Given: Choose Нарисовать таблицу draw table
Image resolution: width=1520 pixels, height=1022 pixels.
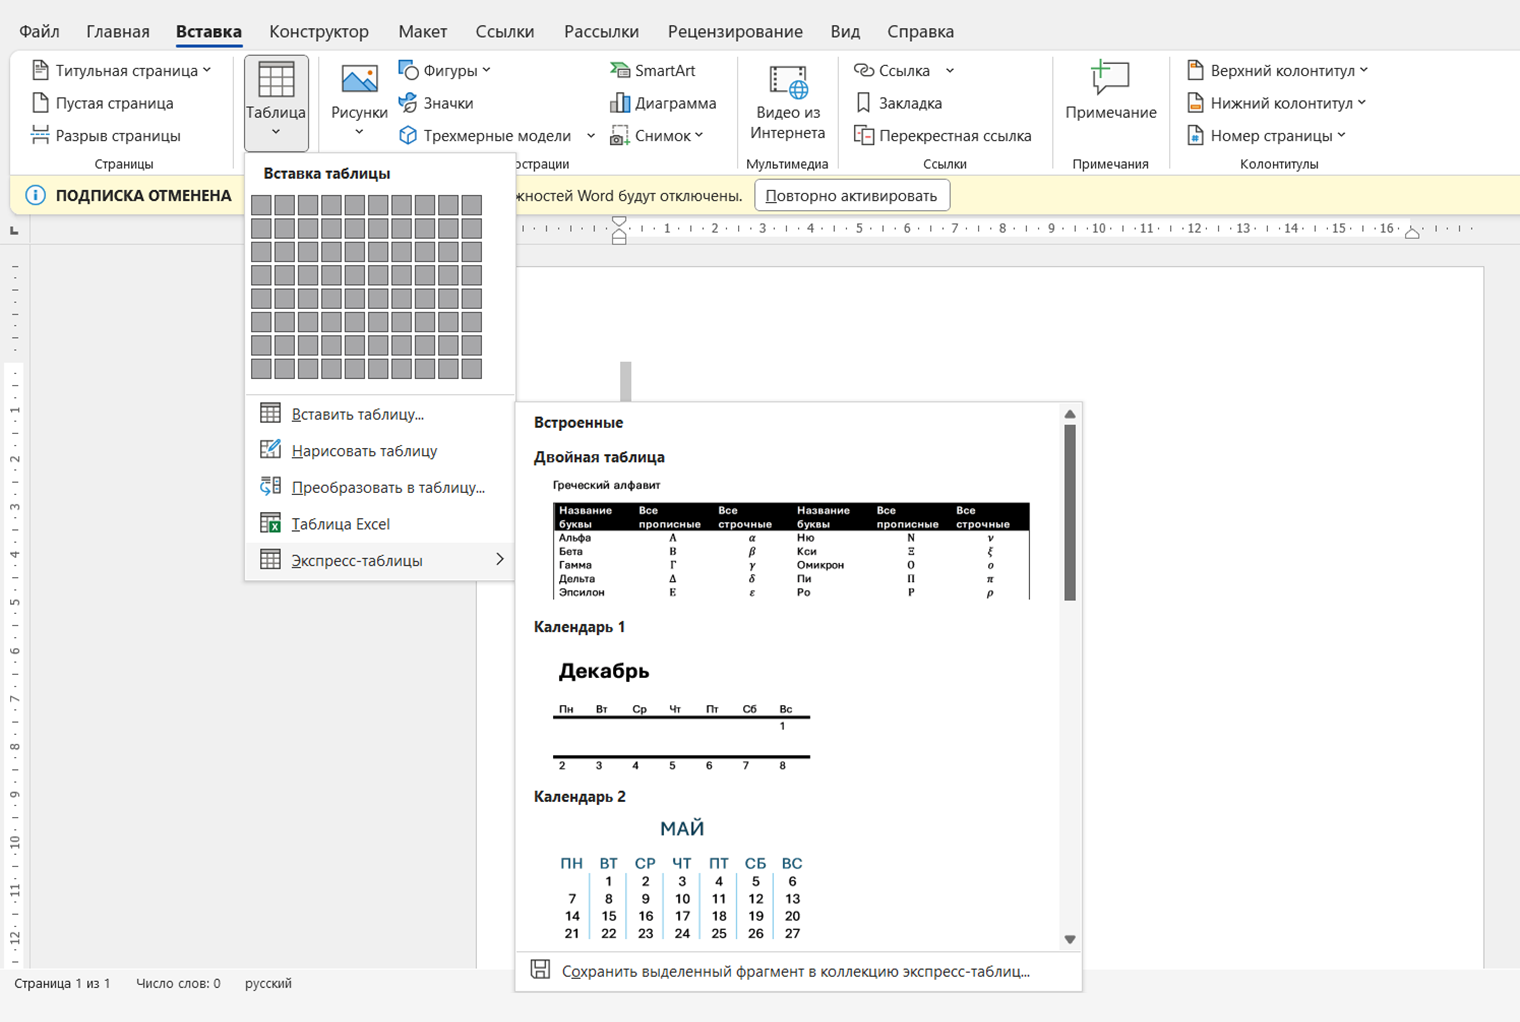Looking at the screenshot, I should click(x=379, y=451).
